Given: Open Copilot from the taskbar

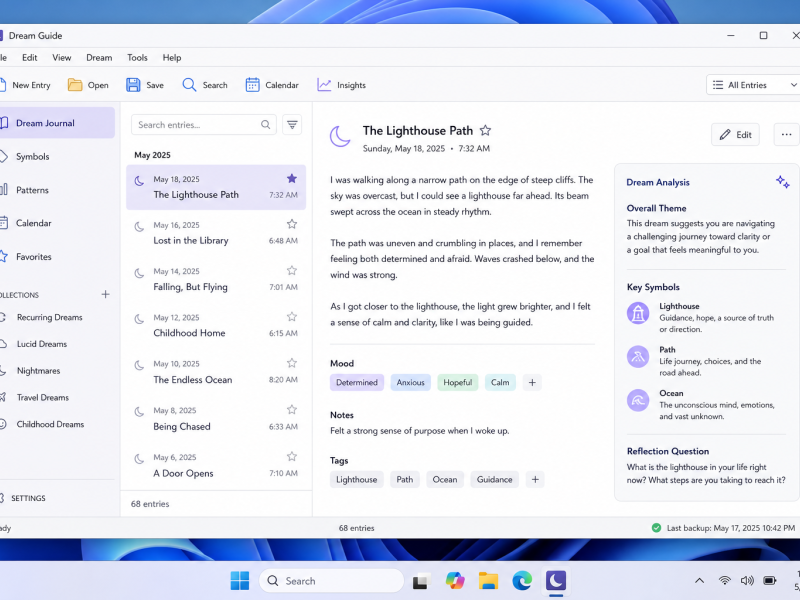Looking at the screenshot, I should point(455,581).
